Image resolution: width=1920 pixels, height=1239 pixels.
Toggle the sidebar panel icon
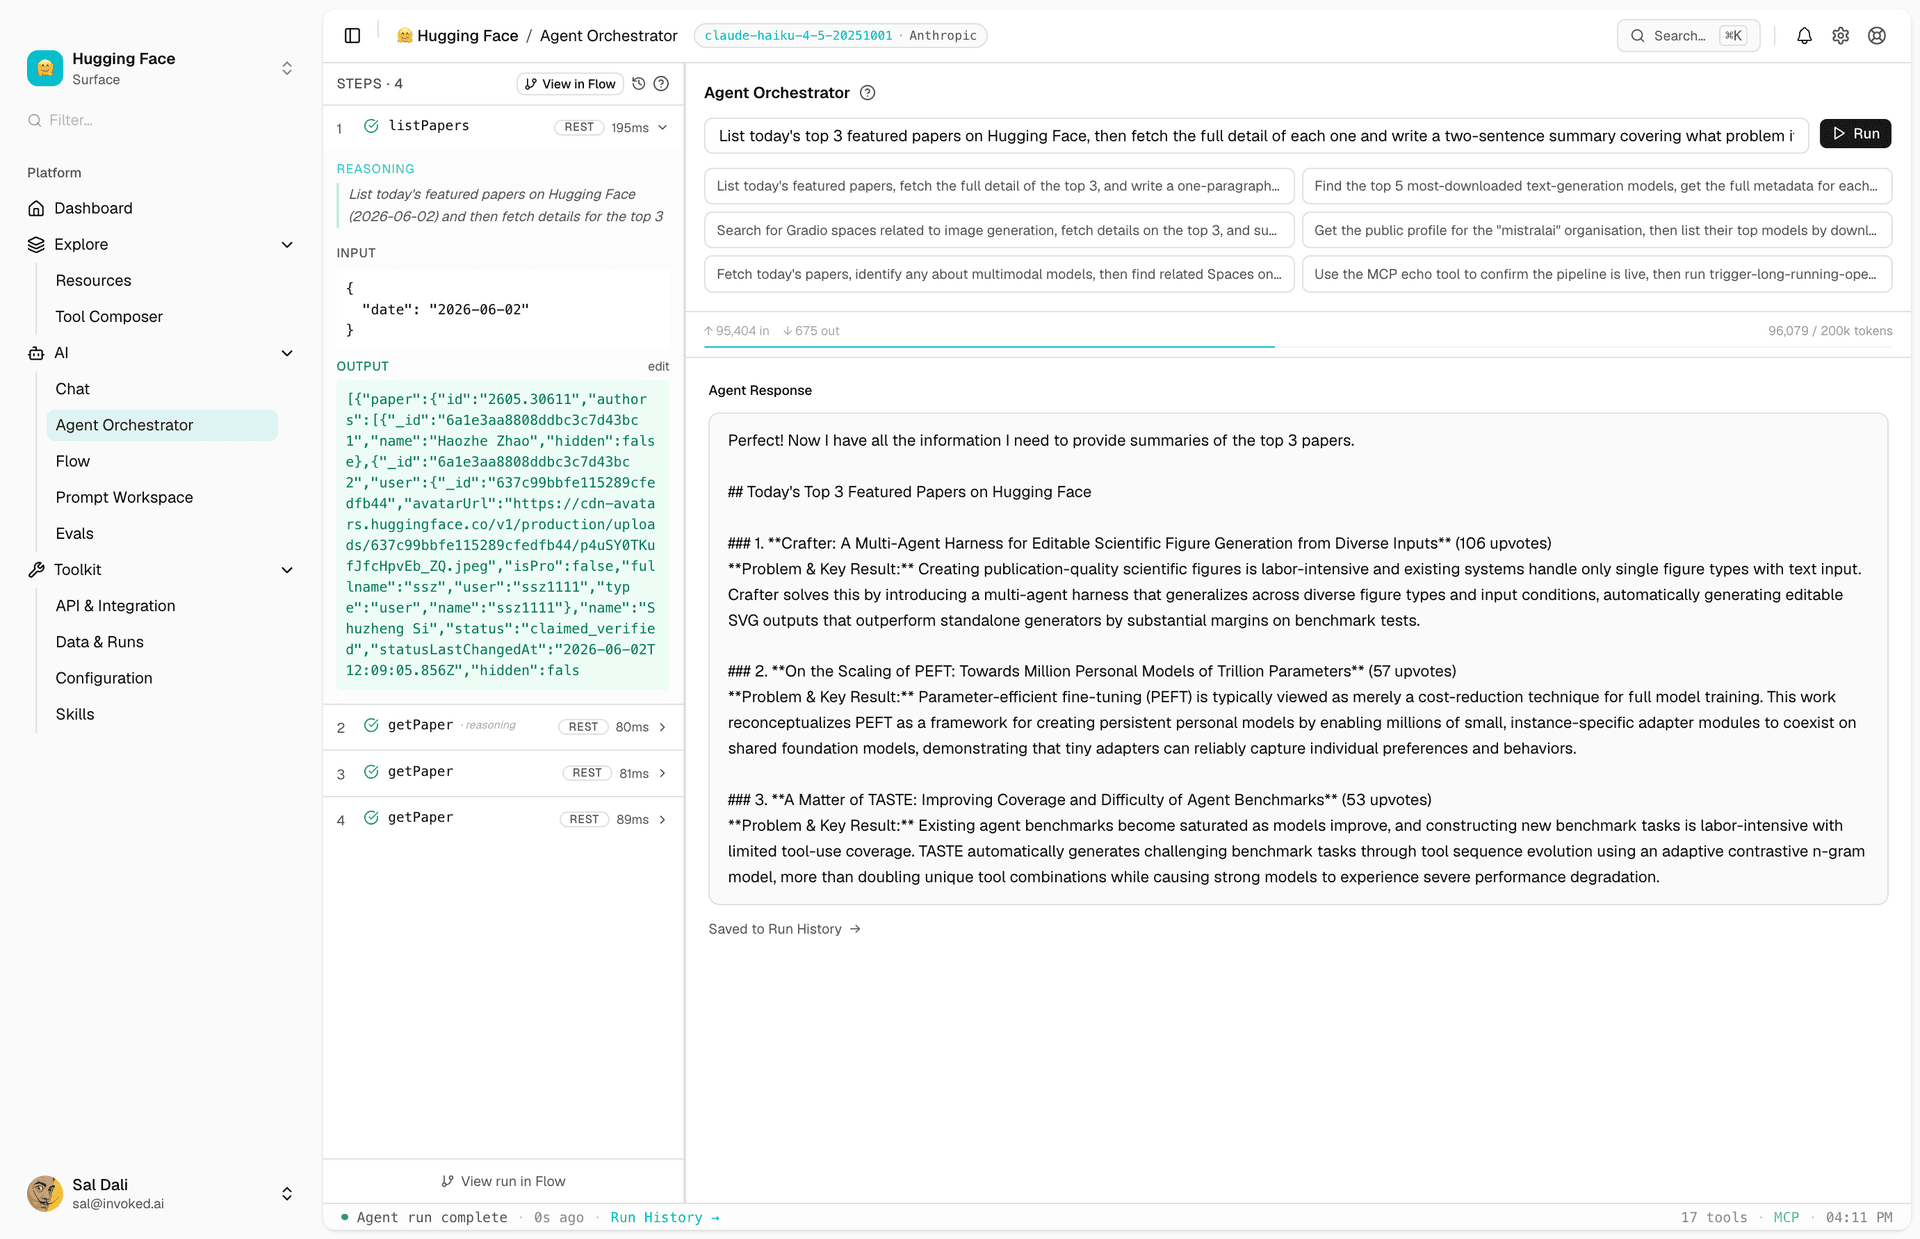click(x=352, y=36)
